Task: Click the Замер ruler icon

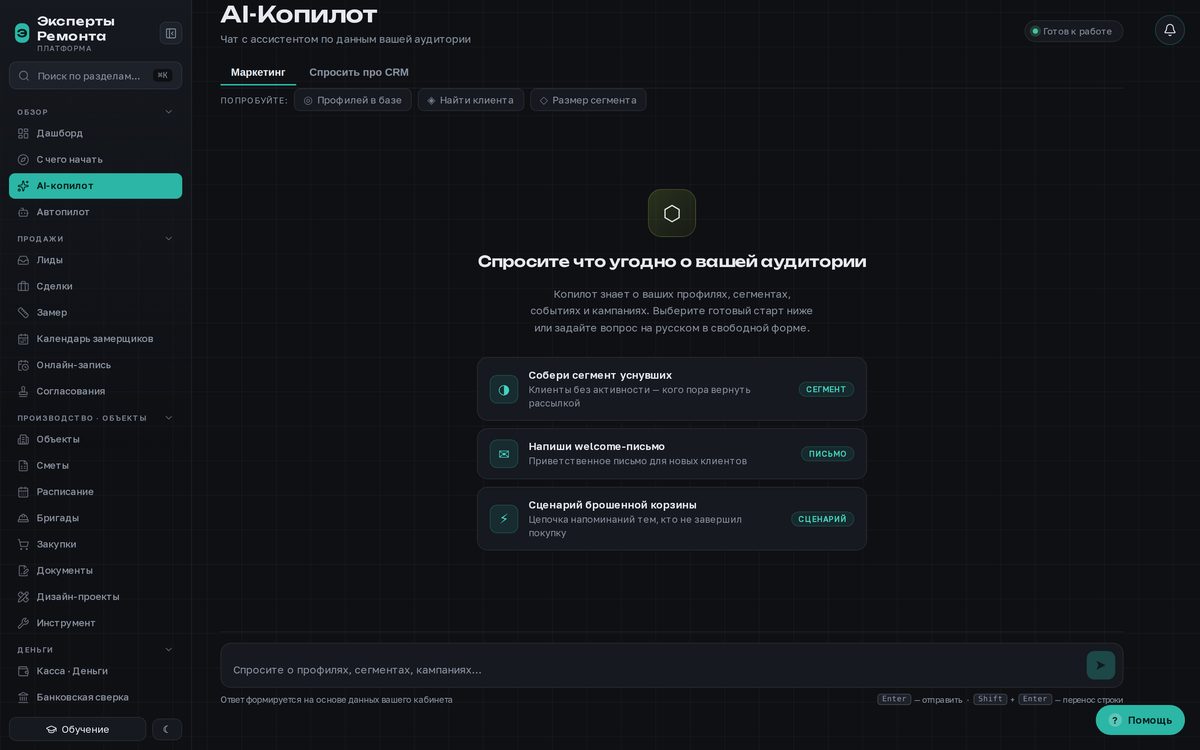Action: pos(23,312)
